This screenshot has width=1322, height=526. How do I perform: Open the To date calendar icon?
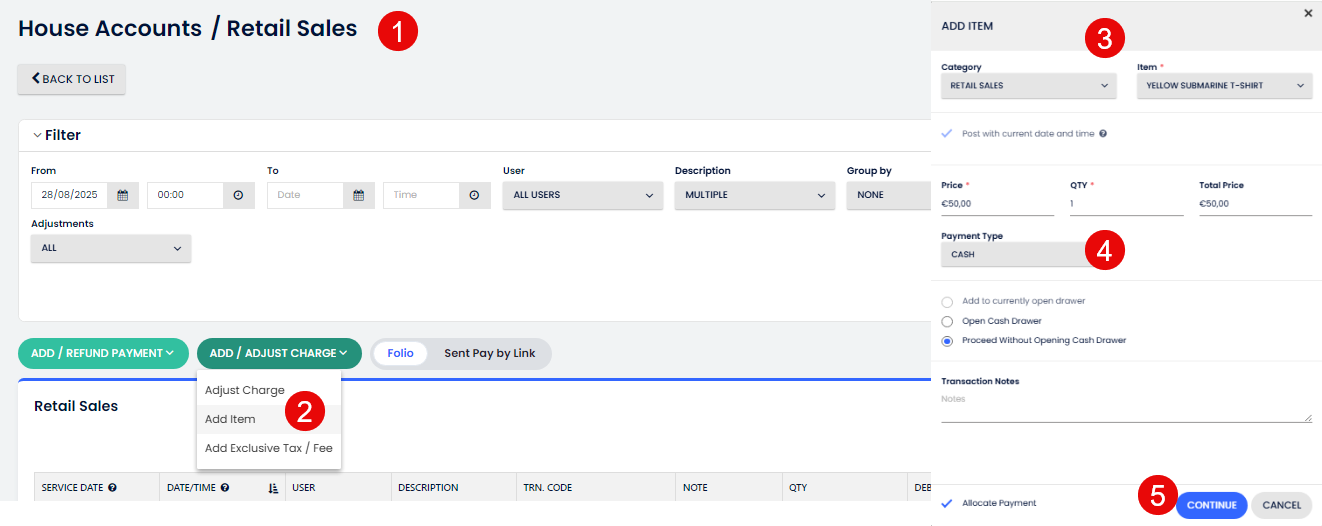tap(358, 195)
